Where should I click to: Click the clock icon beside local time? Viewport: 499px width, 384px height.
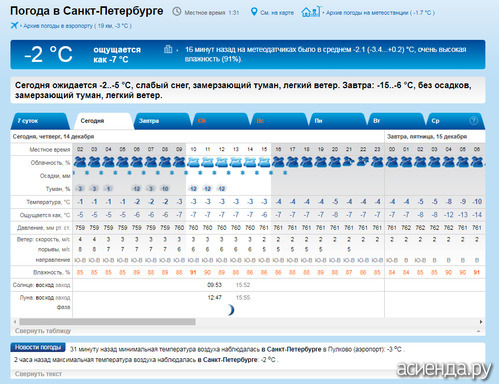(177, 12)
